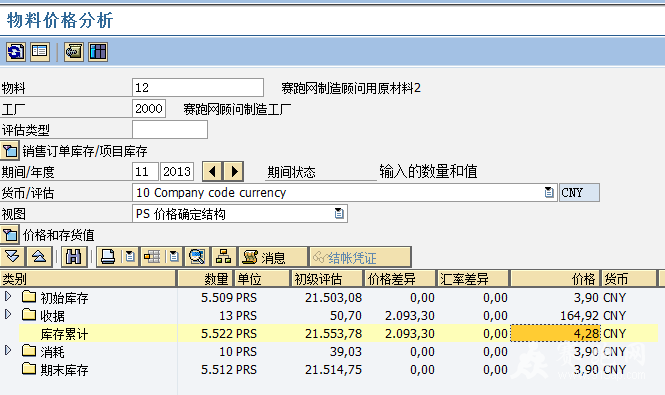Click the change layout grid icon
The width and height of the screenshot is (665, 395).
click(152, 257)
